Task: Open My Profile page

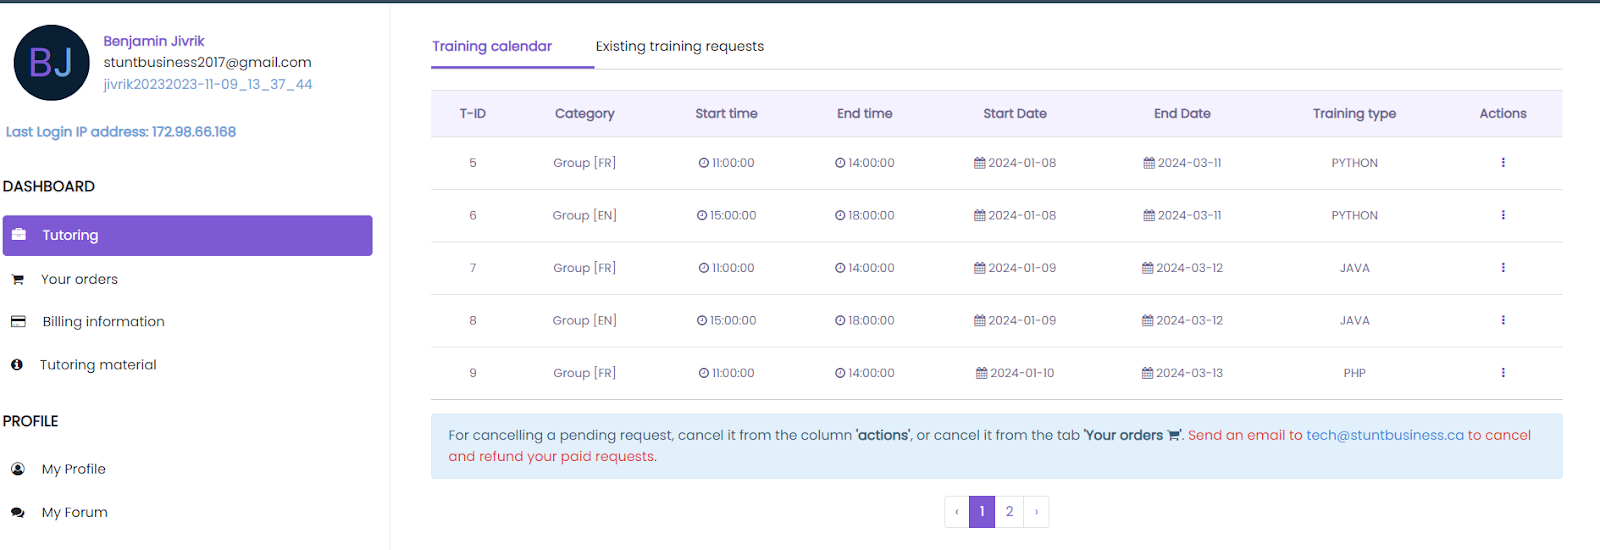Action: pyautogui.click(x=73, y=469)
